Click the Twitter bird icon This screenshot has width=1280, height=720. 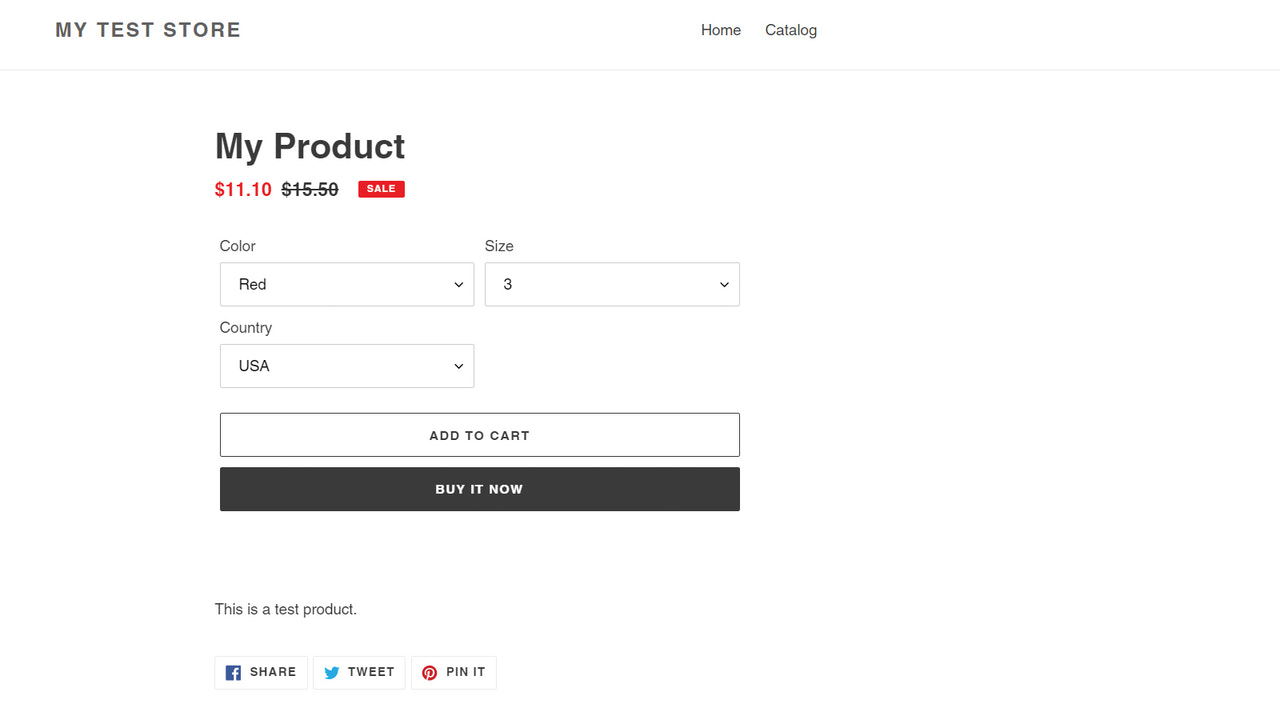(x=331, y=672)
